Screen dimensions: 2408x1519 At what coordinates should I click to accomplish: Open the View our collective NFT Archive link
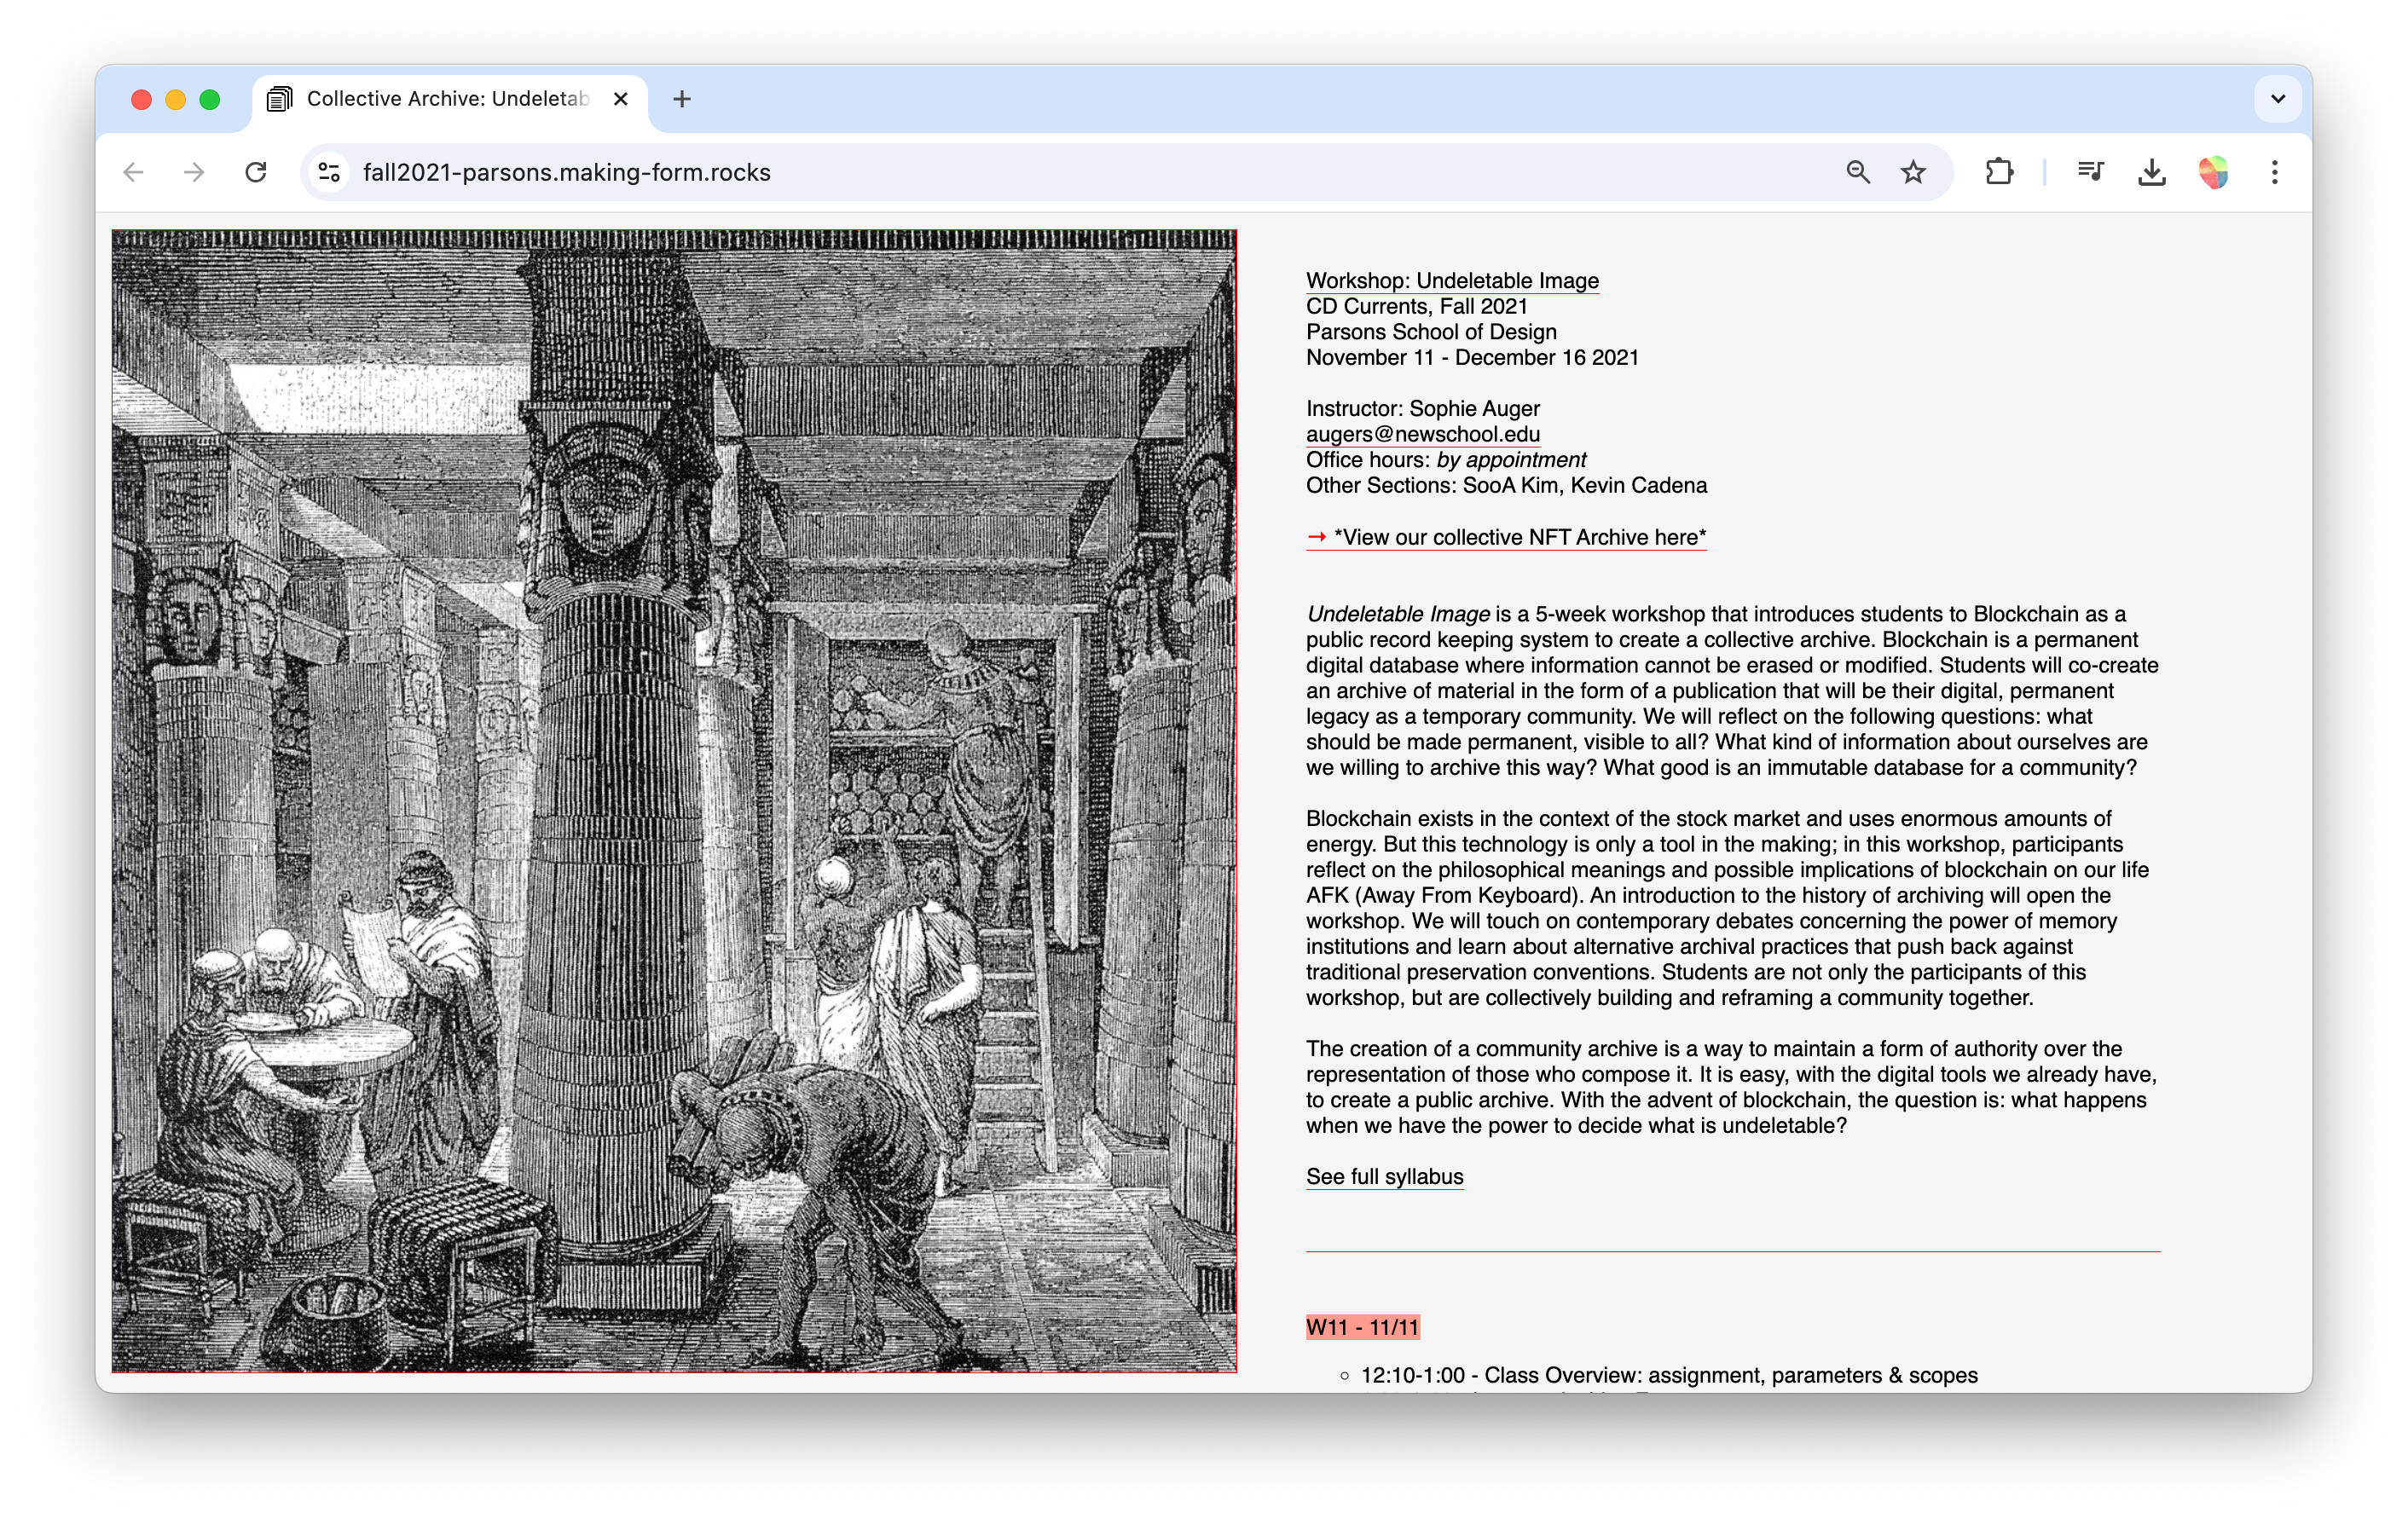[x=1506, y=537]
